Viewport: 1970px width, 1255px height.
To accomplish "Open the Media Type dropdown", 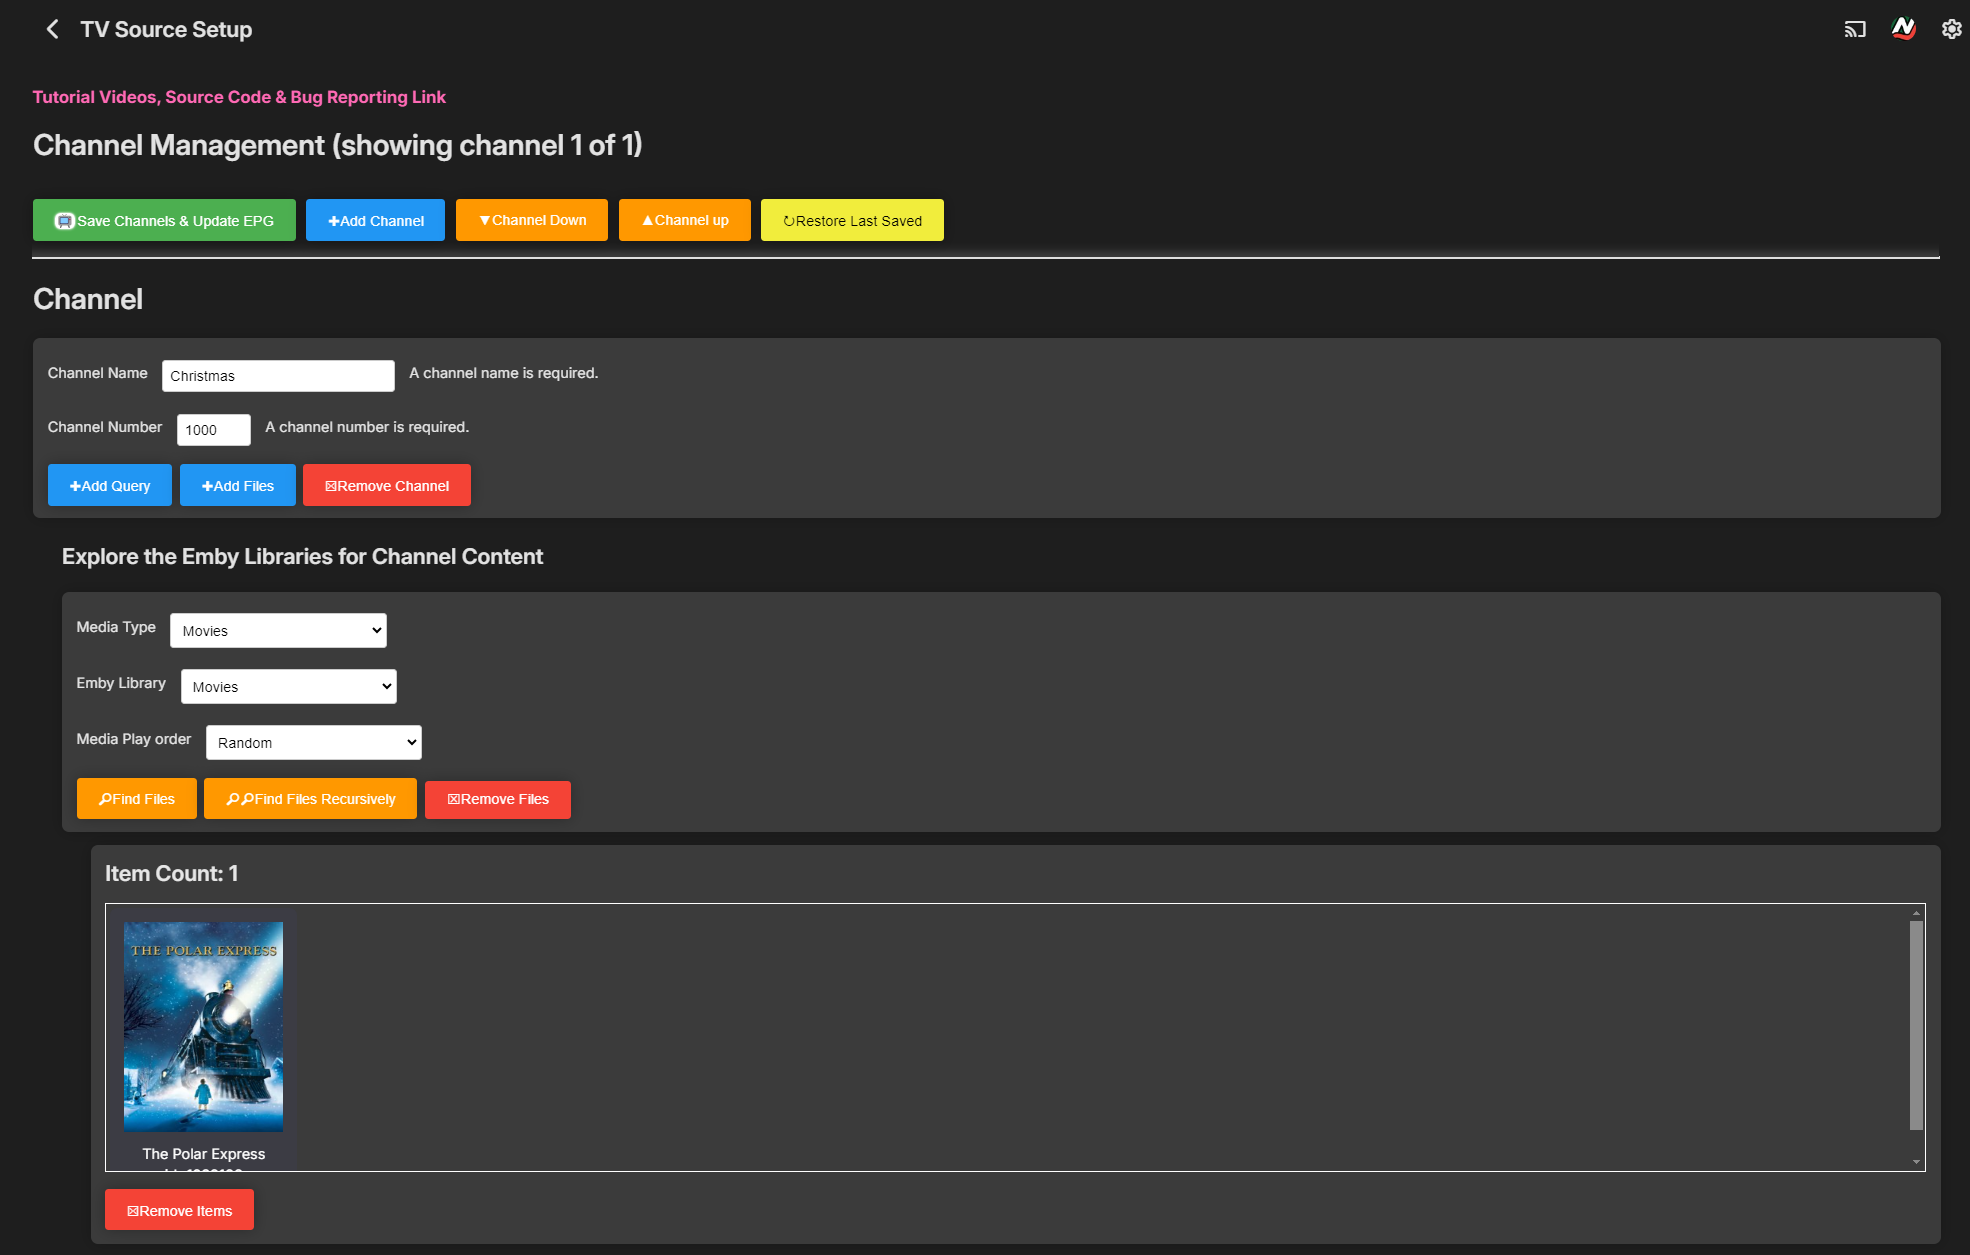I will click(x=278, y=631).
